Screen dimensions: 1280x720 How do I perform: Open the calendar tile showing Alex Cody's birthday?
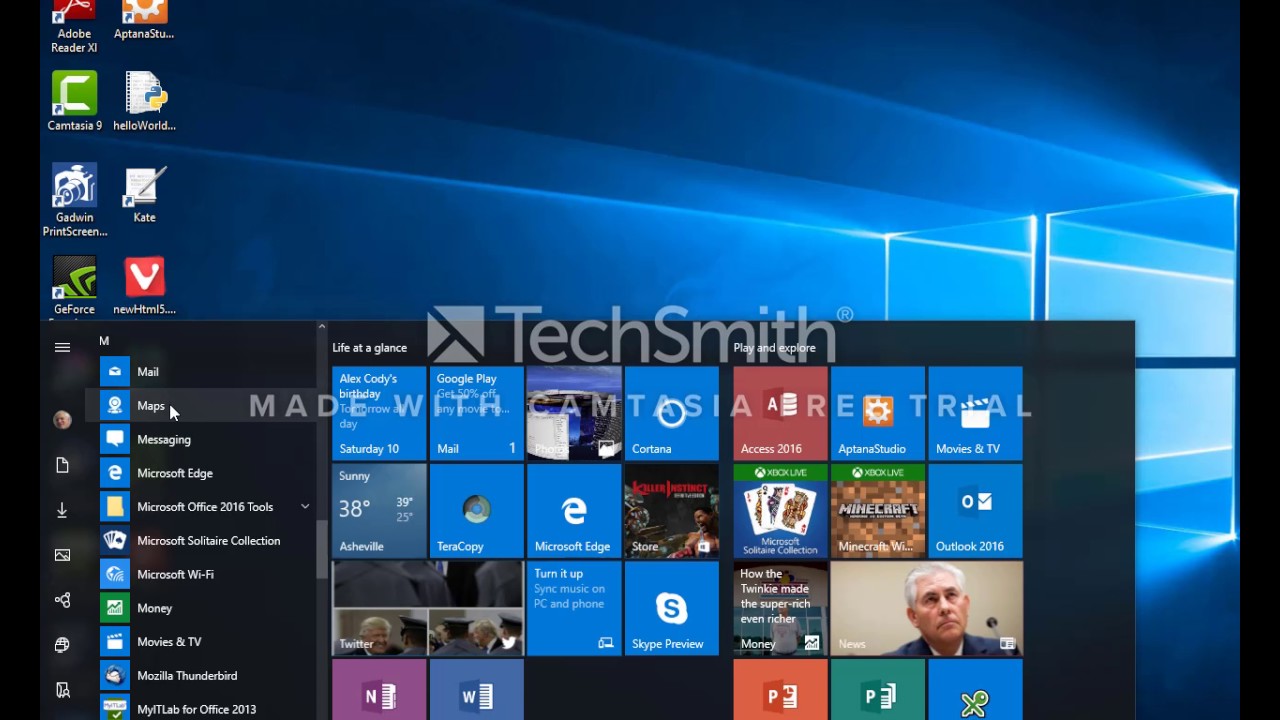click(x=379, y=414)
